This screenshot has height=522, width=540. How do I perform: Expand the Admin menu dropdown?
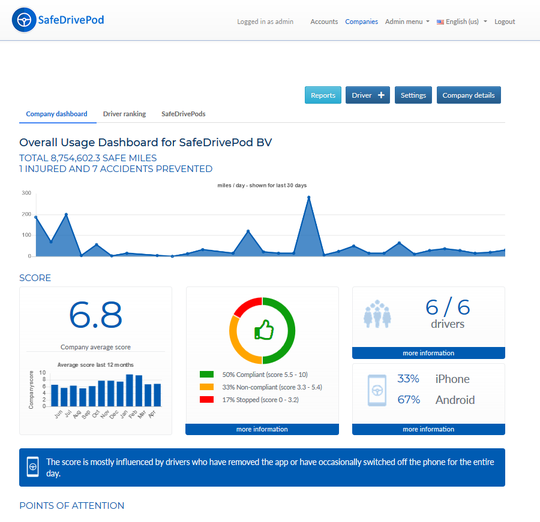407,22
